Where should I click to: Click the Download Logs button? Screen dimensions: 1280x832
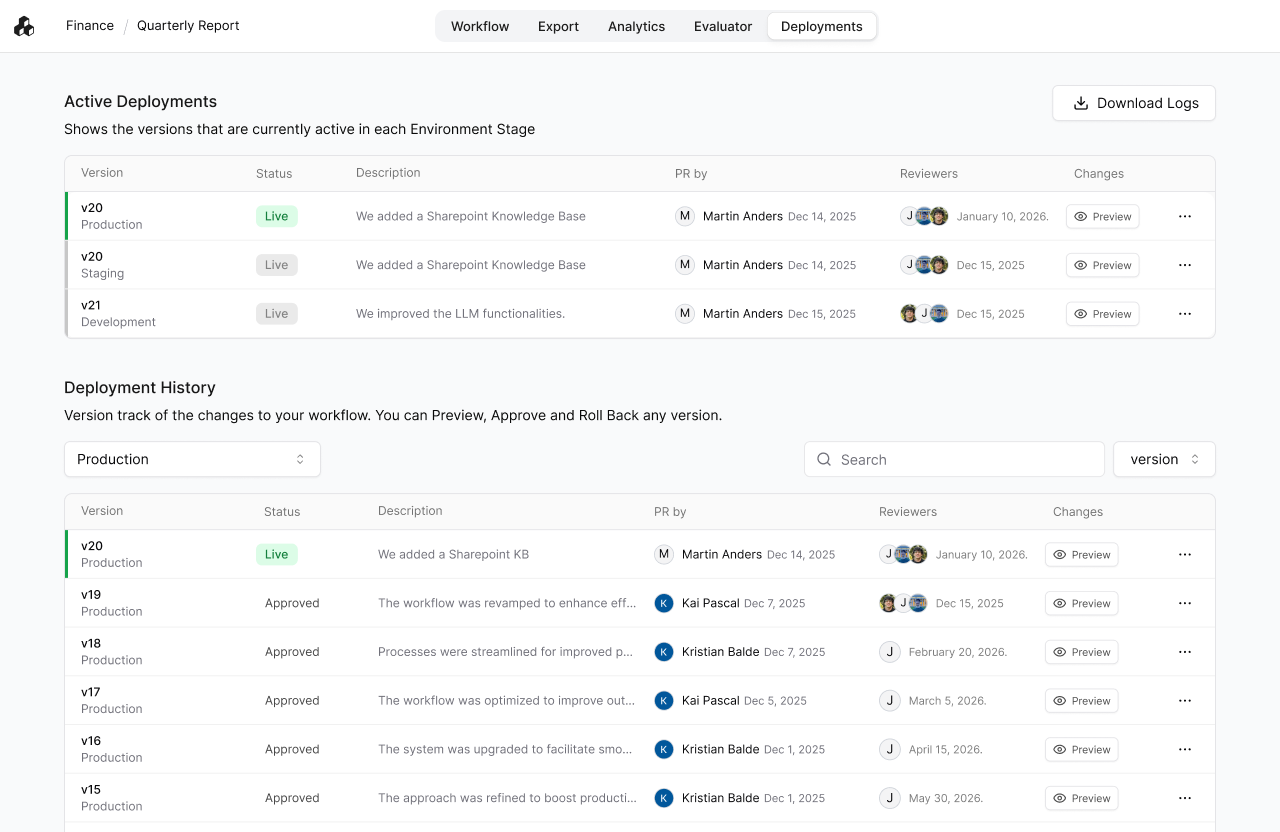coord(1134,103)
